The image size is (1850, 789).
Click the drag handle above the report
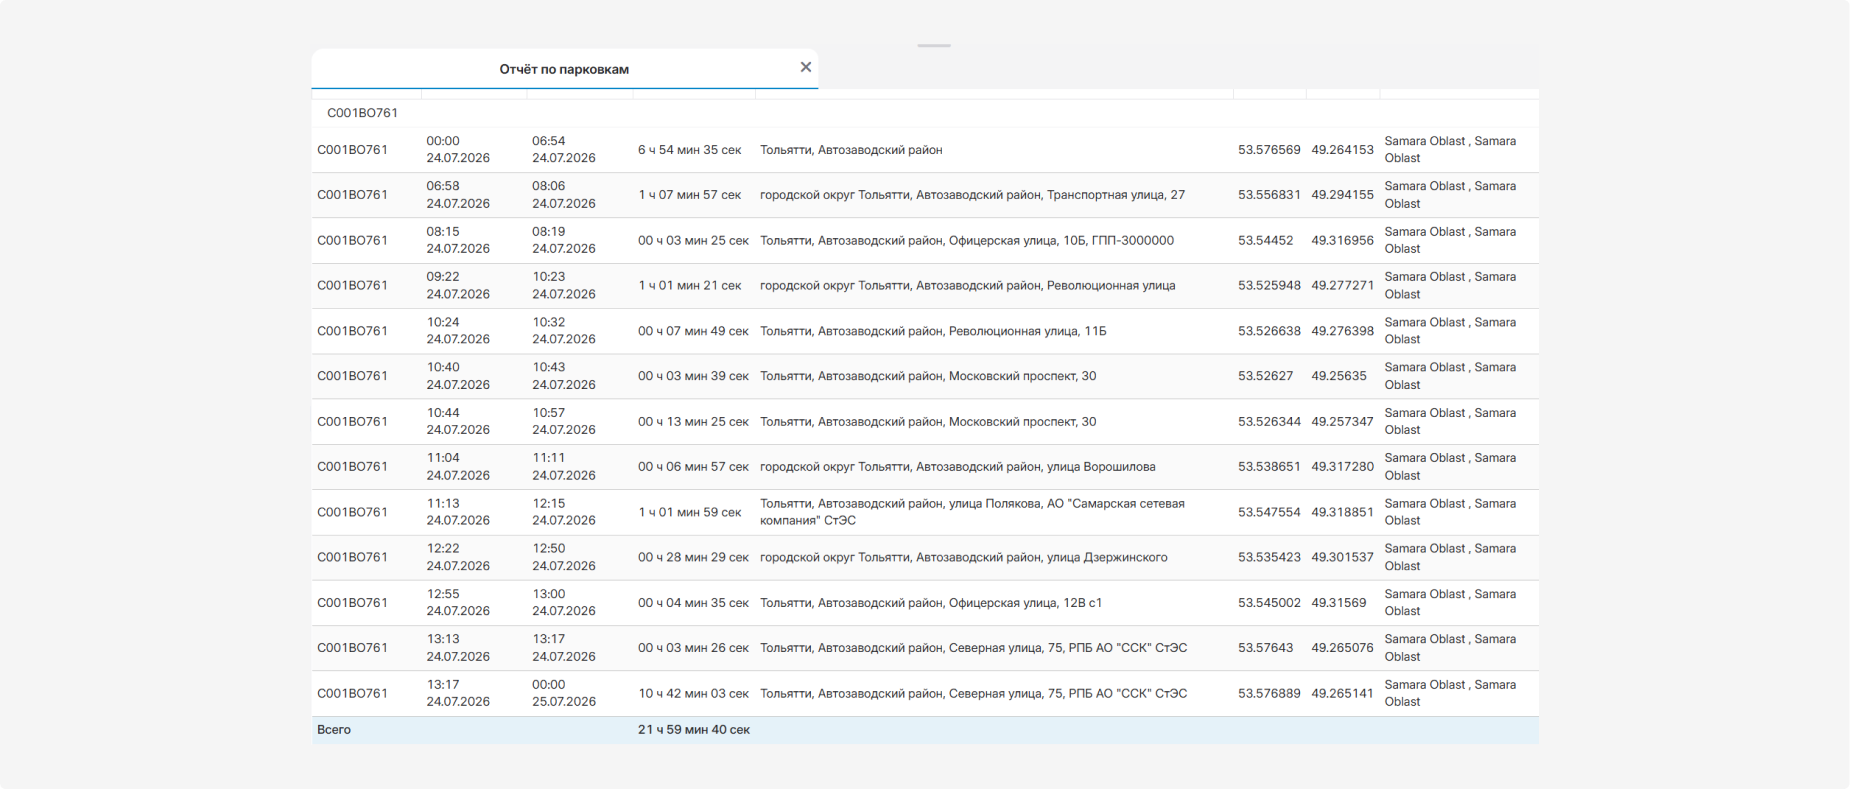coord(934,45)
